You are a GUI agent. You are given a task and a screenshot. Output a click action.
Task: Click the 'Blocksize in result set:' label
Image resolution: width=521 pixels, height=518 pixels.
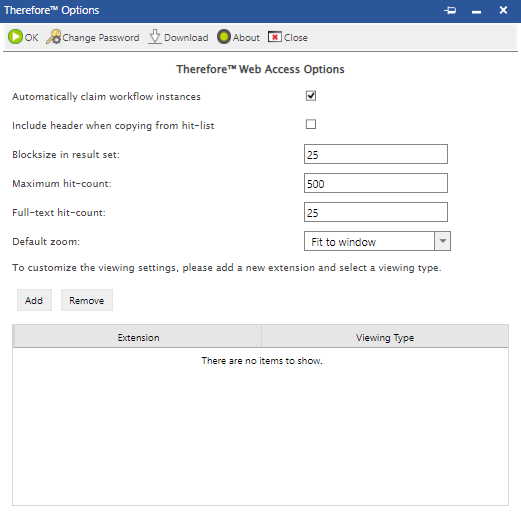click(66, 155)
